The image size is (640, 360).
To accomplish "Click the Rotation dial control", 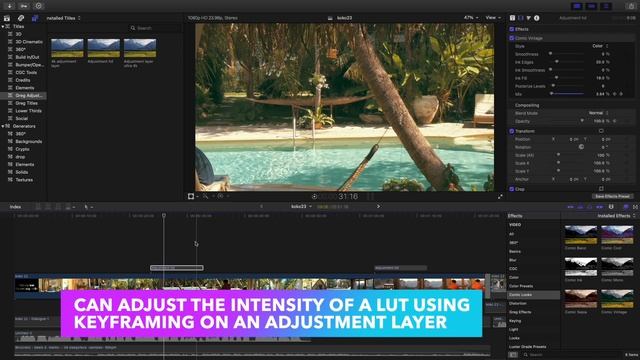I will coord(581,147).
